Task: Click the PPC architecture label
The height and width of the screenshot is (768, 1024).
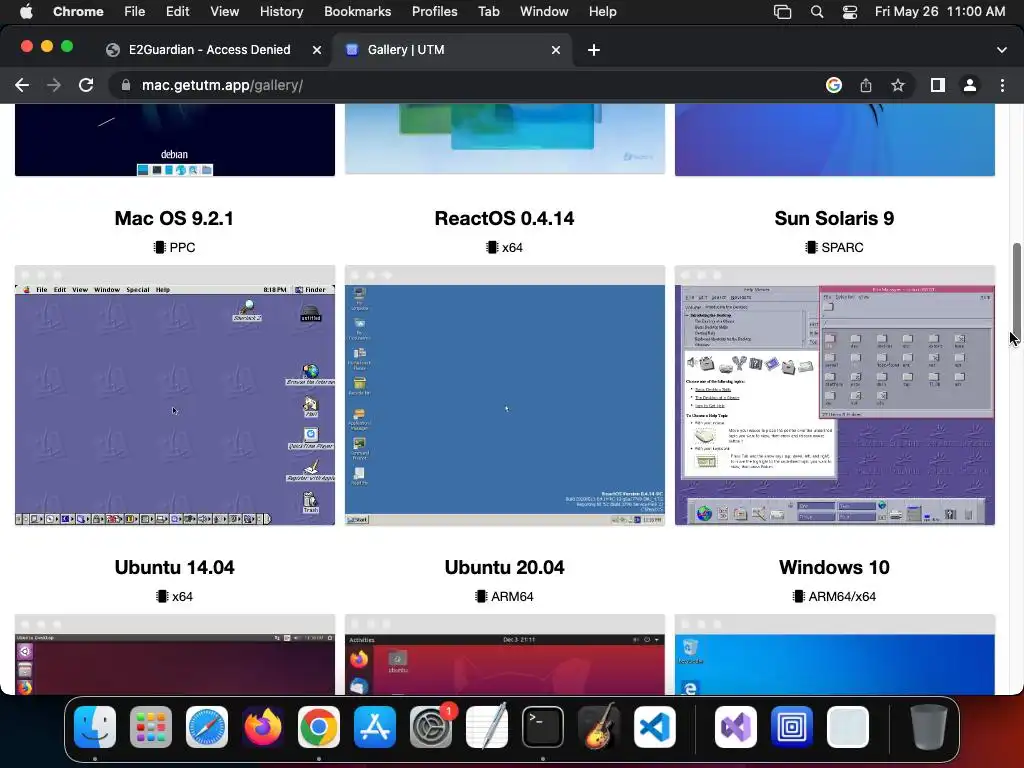Action: (x=174, y=248)
